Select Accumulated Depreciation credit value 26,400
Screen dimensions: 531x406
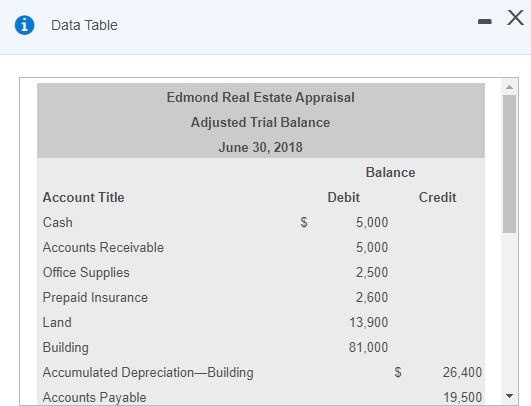(x=462, y=372)
